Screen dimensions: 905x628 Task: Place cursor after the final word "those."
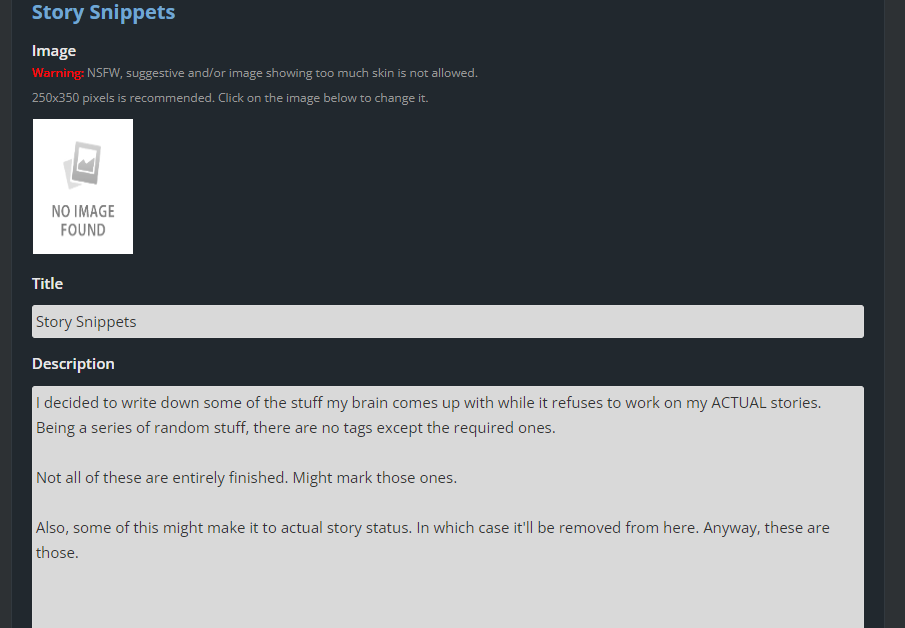(x=80, y=553)
